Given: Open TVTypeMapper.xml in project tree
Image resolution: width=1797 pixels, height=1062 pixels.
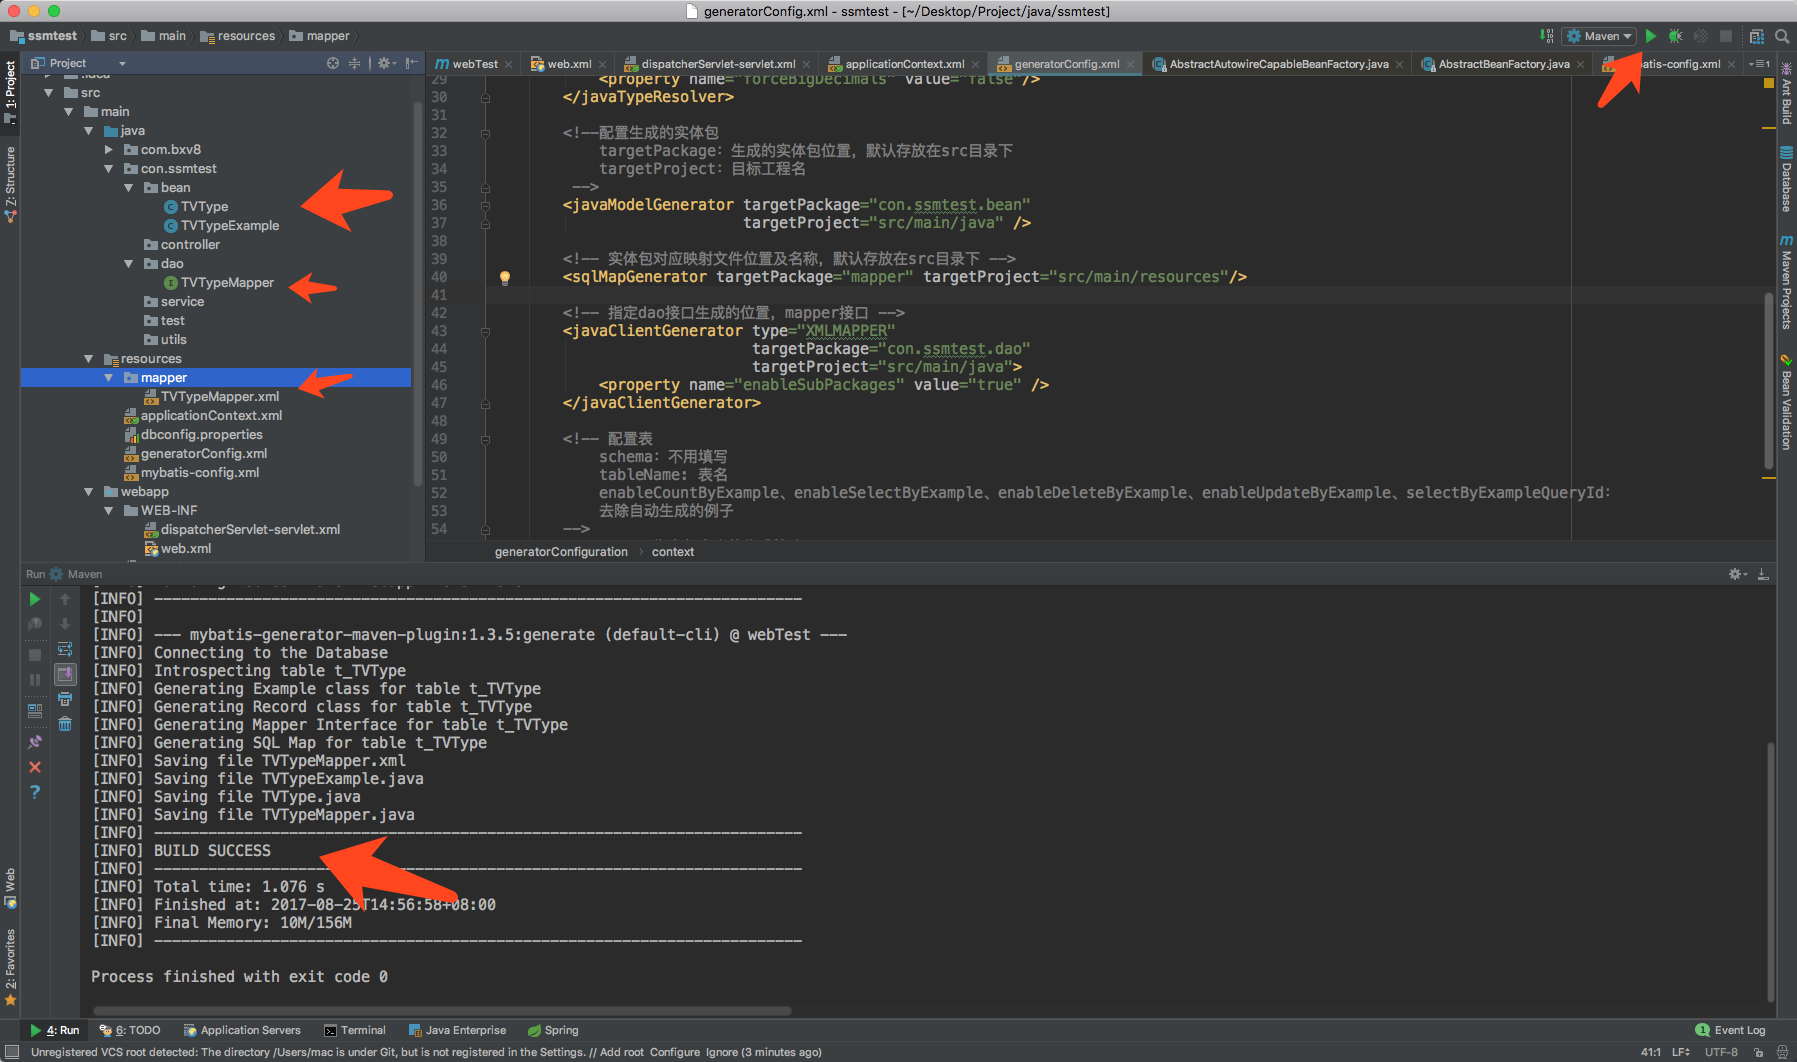Looking at the screenshot, I should point(220,397).
